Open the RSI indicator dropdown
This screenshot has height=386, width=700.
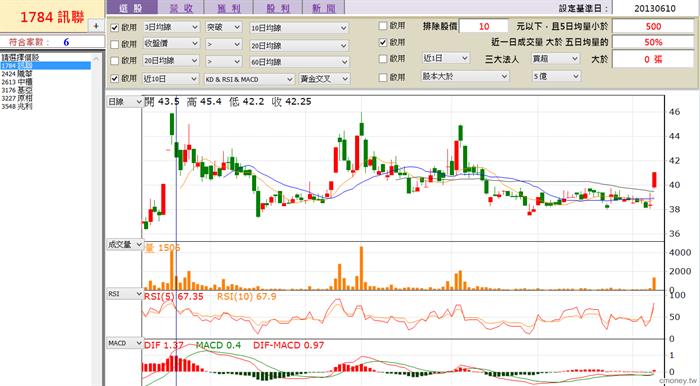(125, 294)
